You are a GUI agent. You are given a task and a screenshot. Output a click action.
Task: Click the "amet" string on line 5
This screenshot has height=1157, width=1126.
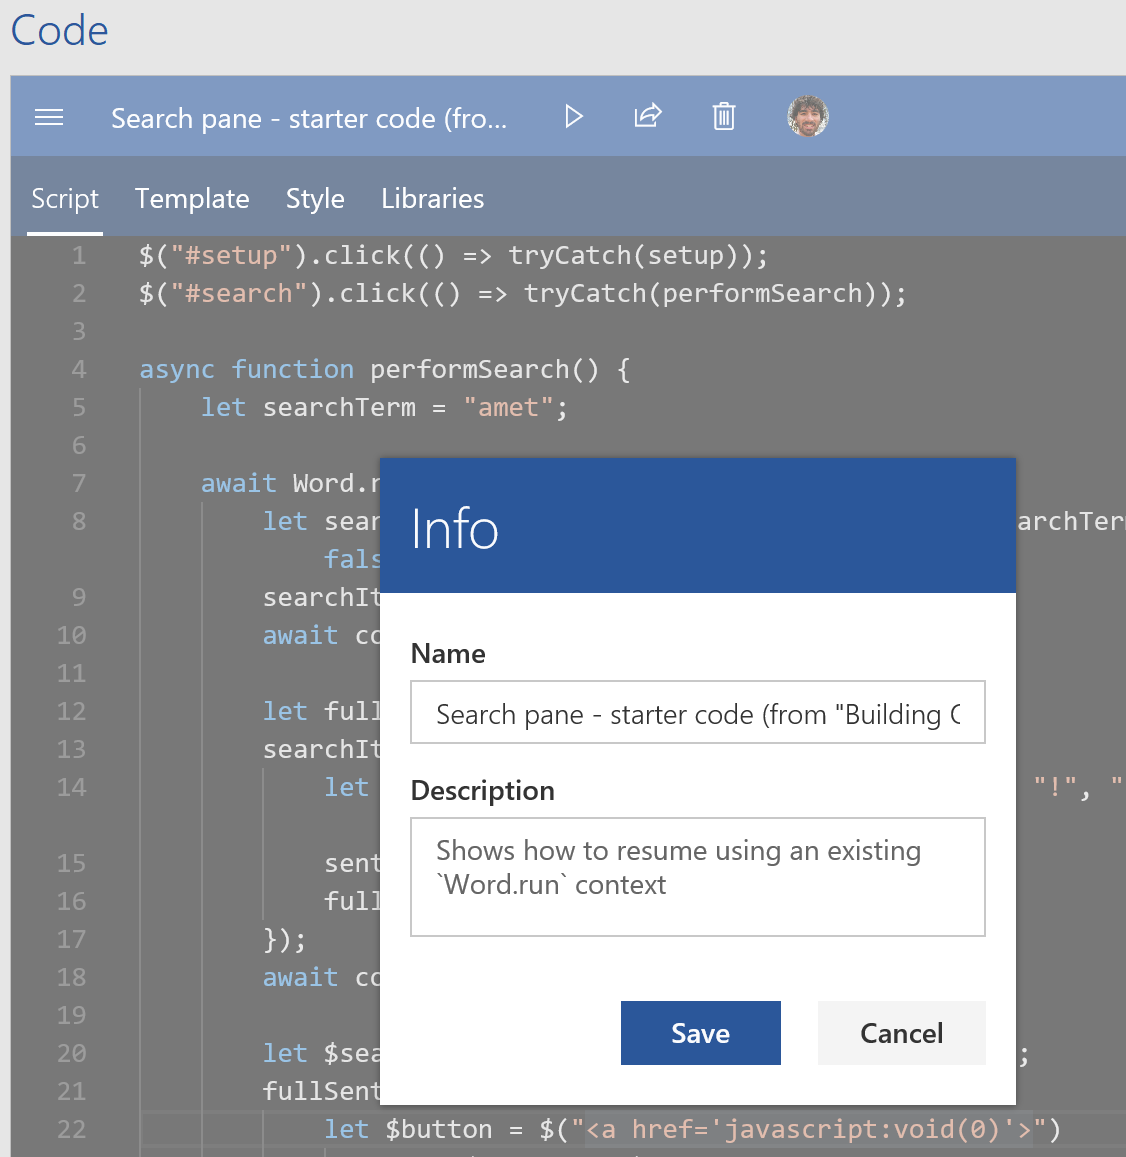[508, 407]
